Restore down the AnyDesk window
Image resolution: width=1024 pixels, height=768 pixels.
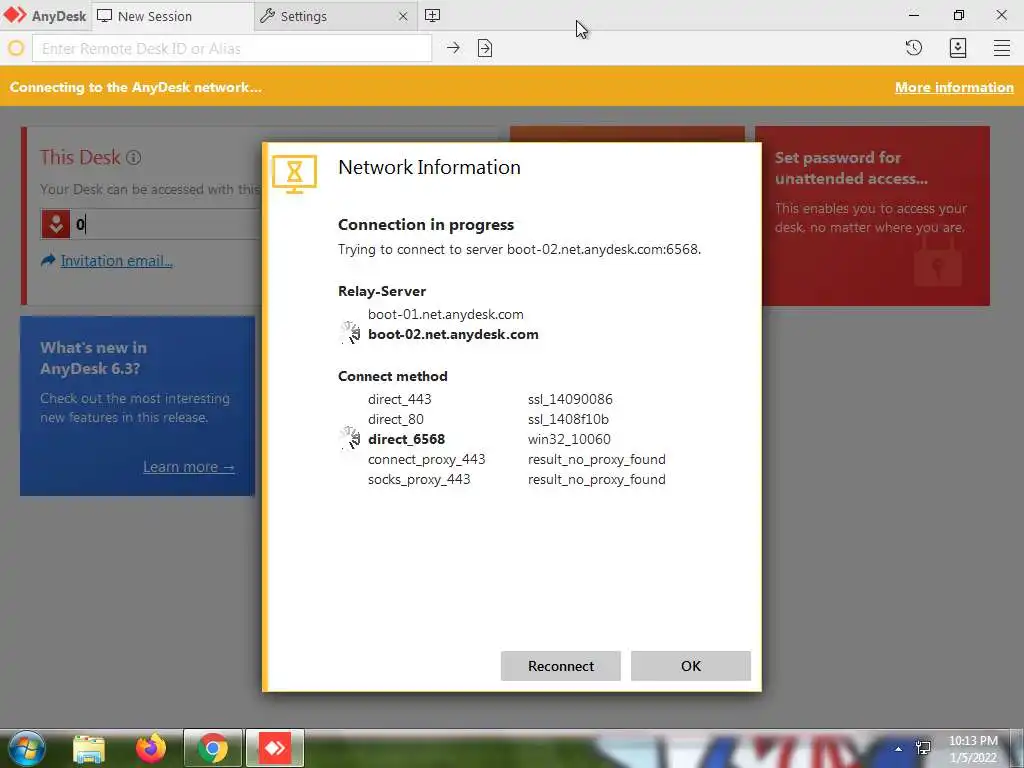coord(958,15)
